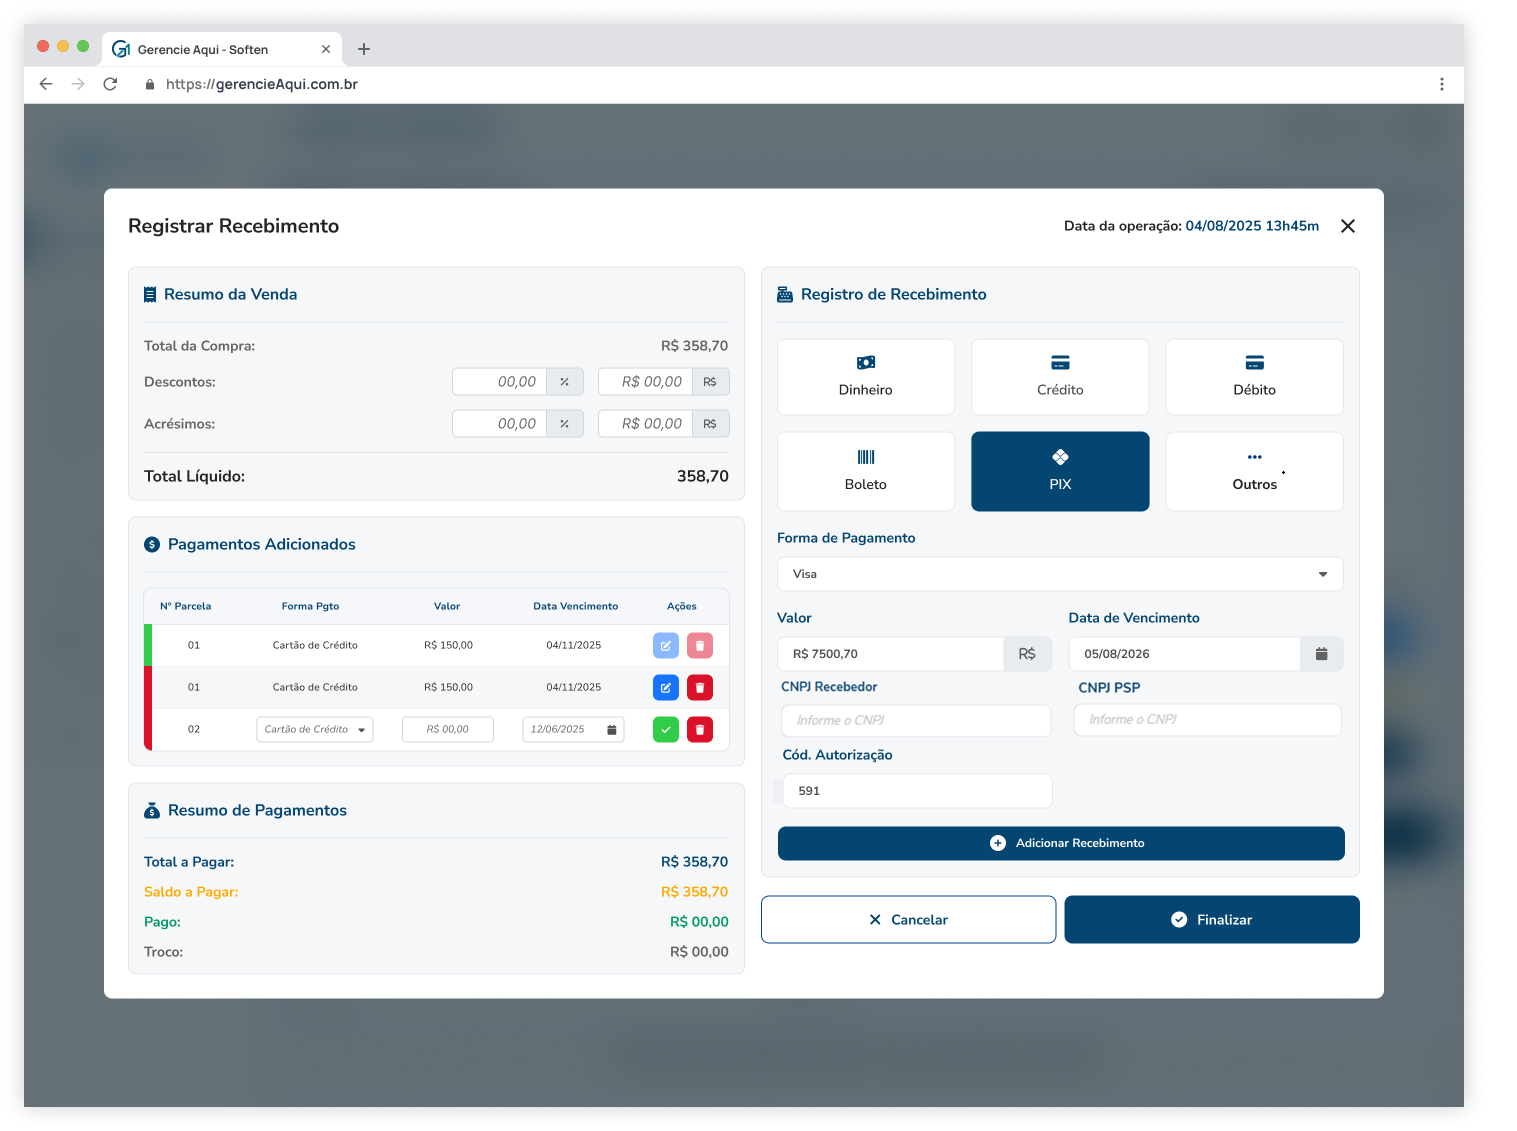Toggle Descontos percent unit button
This screenshot has height=1131, width=1517.
(565, 382)
